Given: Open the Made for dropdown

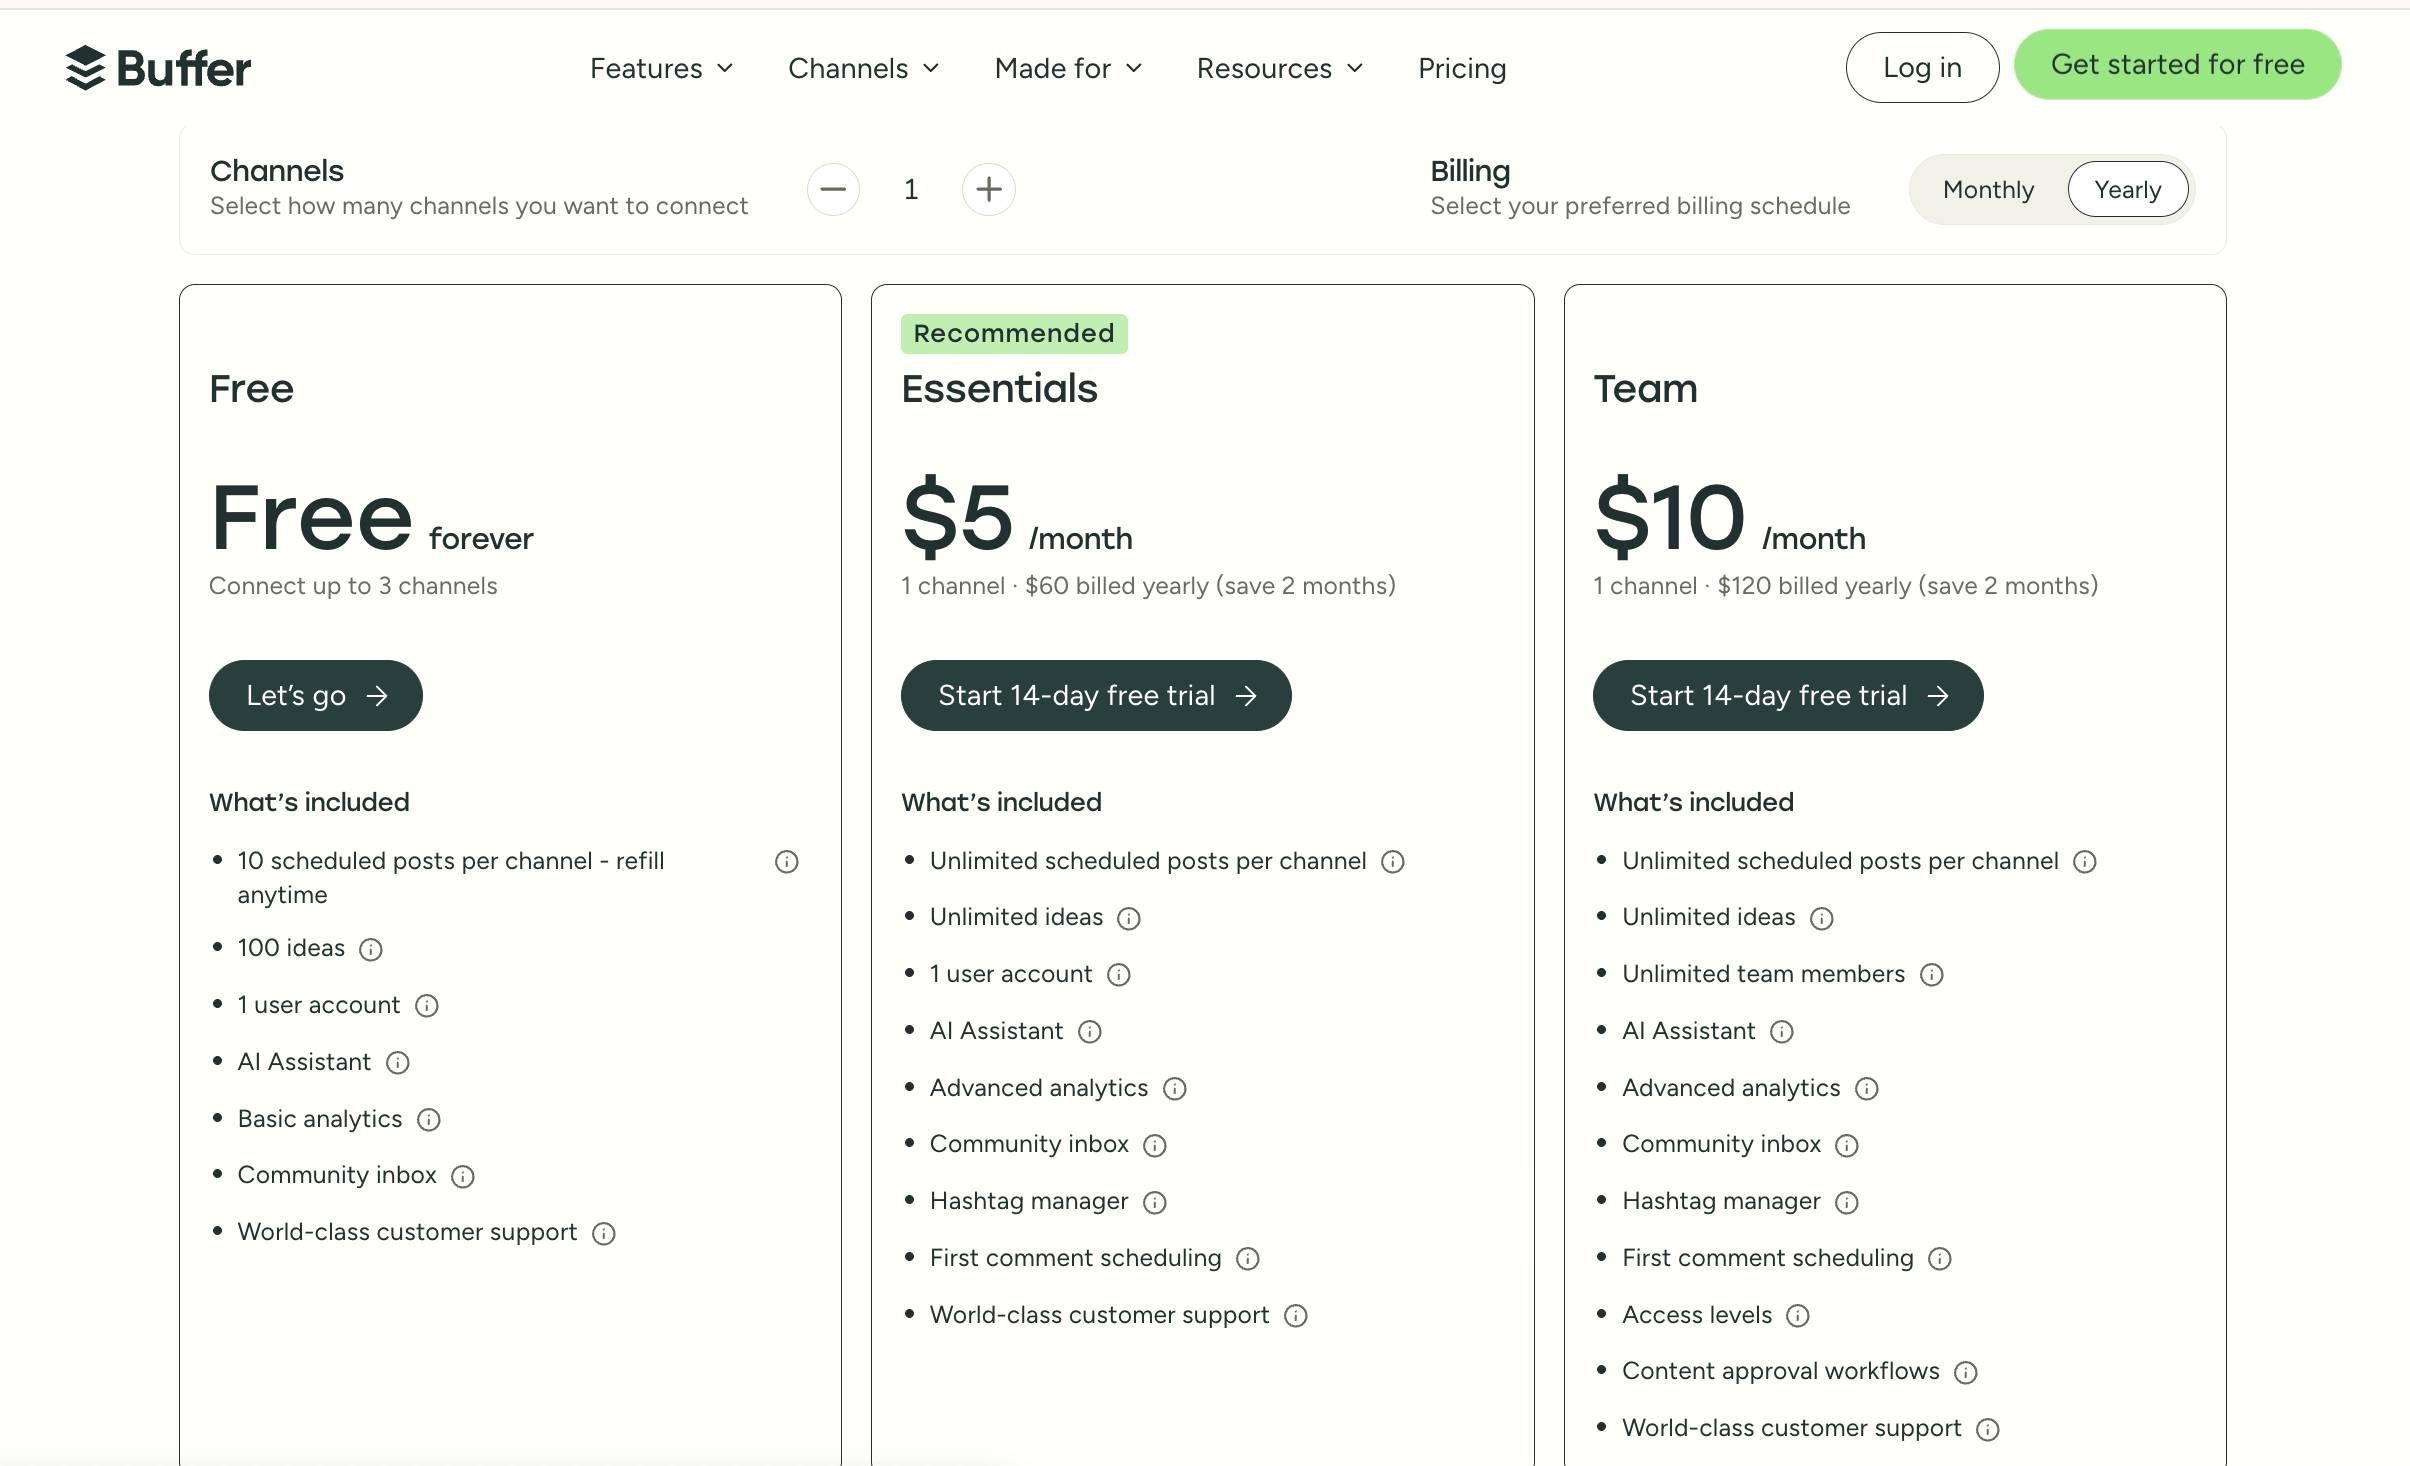Looking at the screenshot, I should coord(1068,68).
